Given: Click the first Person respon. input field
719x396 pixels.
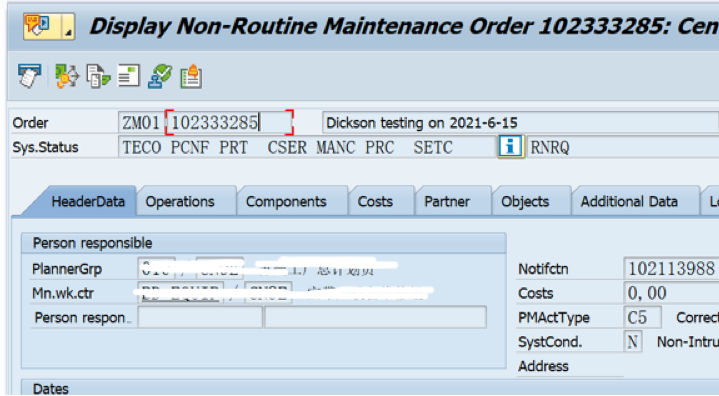Looking at the screenshot, I should 200,318.
